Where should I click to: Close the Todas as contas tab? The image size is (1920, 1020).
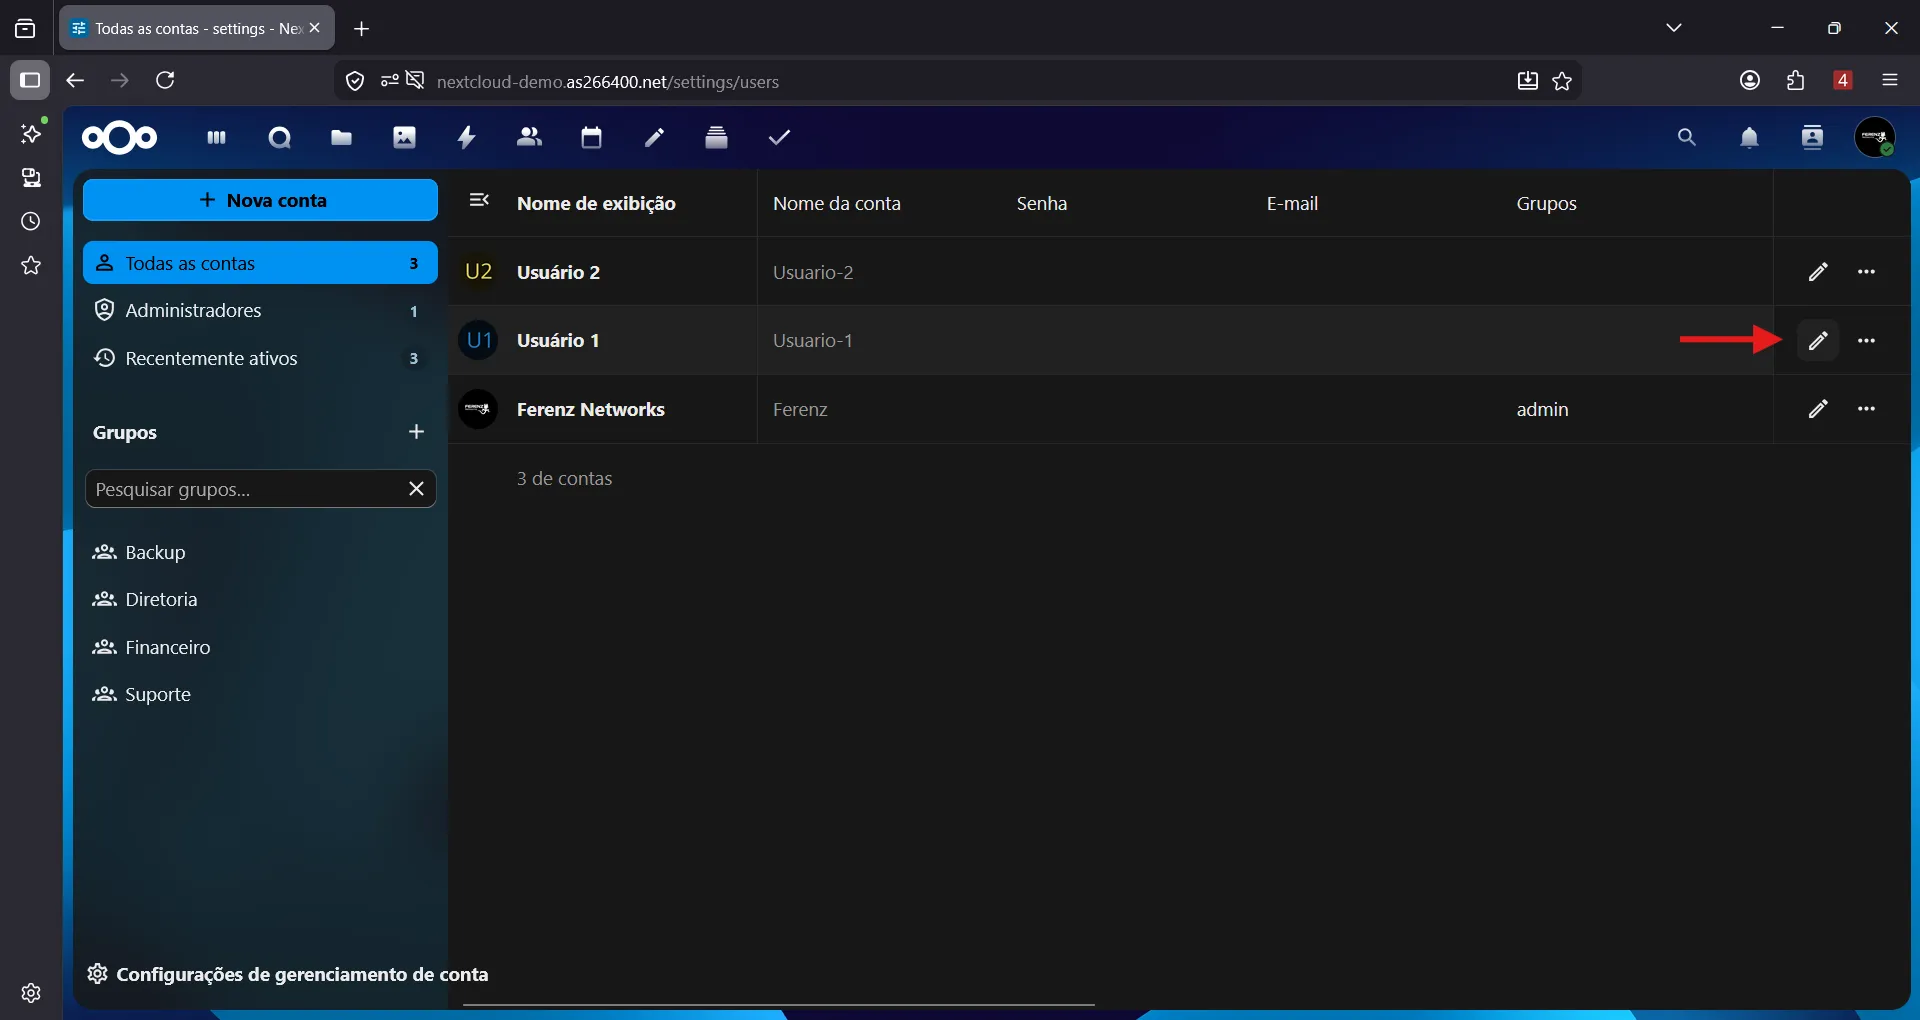point(315,28)
